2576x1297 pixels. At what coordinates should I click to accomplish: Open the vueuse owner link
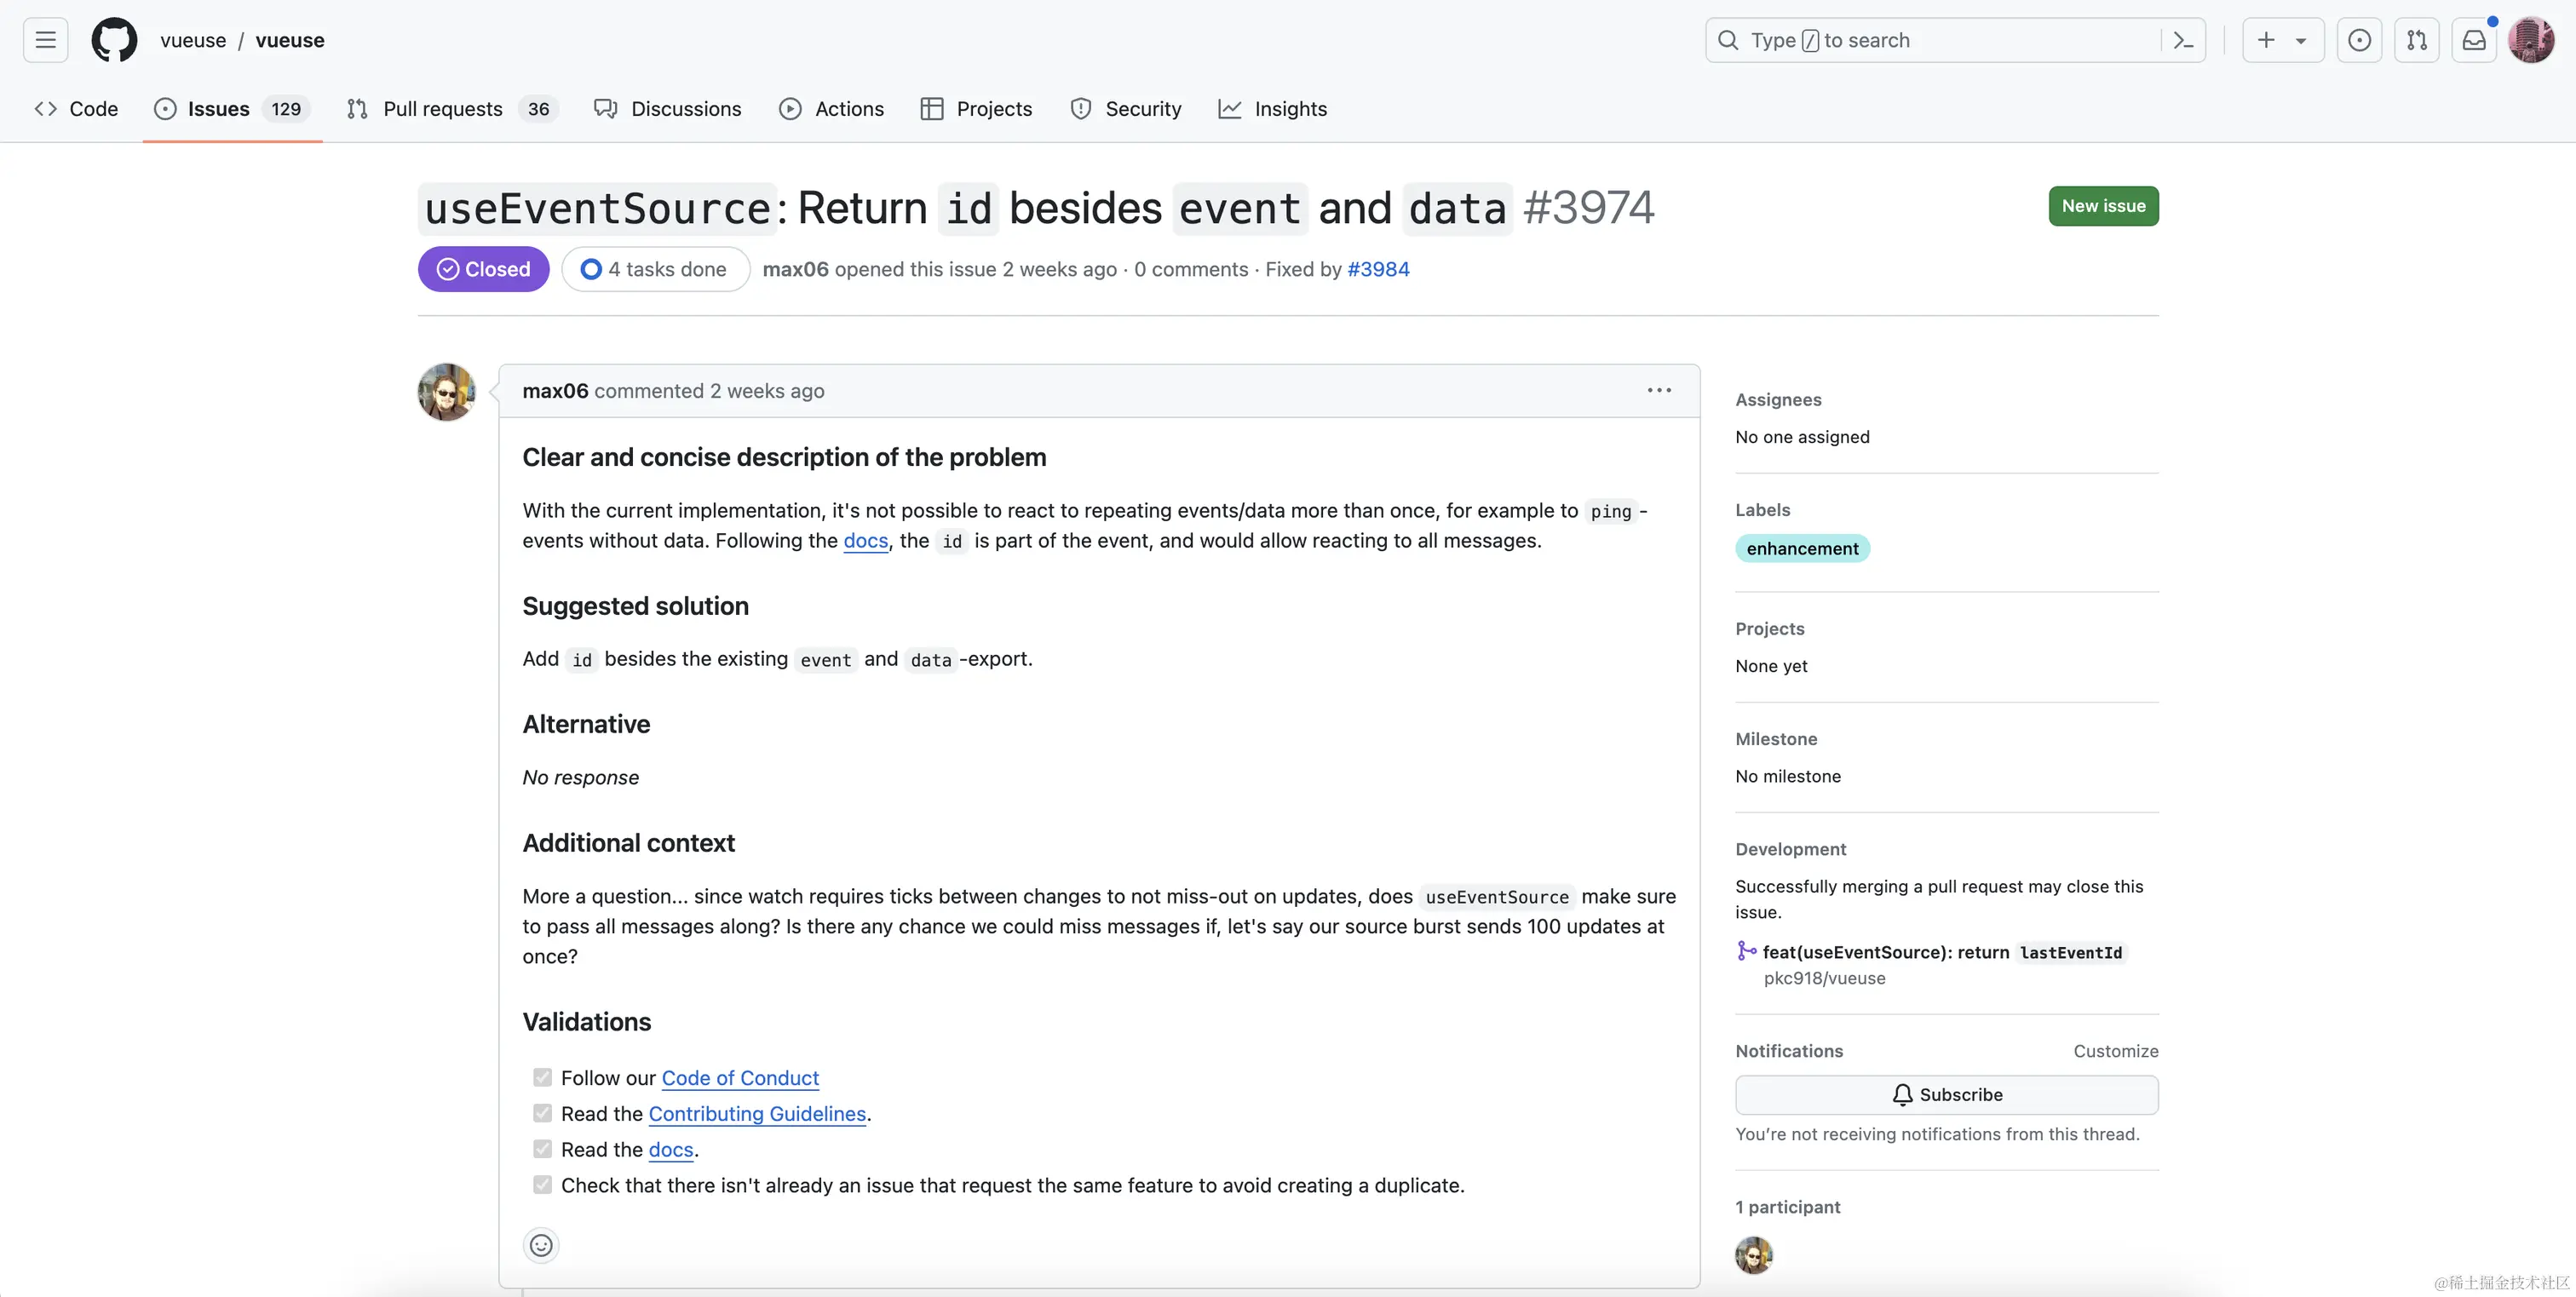(193, 40)
